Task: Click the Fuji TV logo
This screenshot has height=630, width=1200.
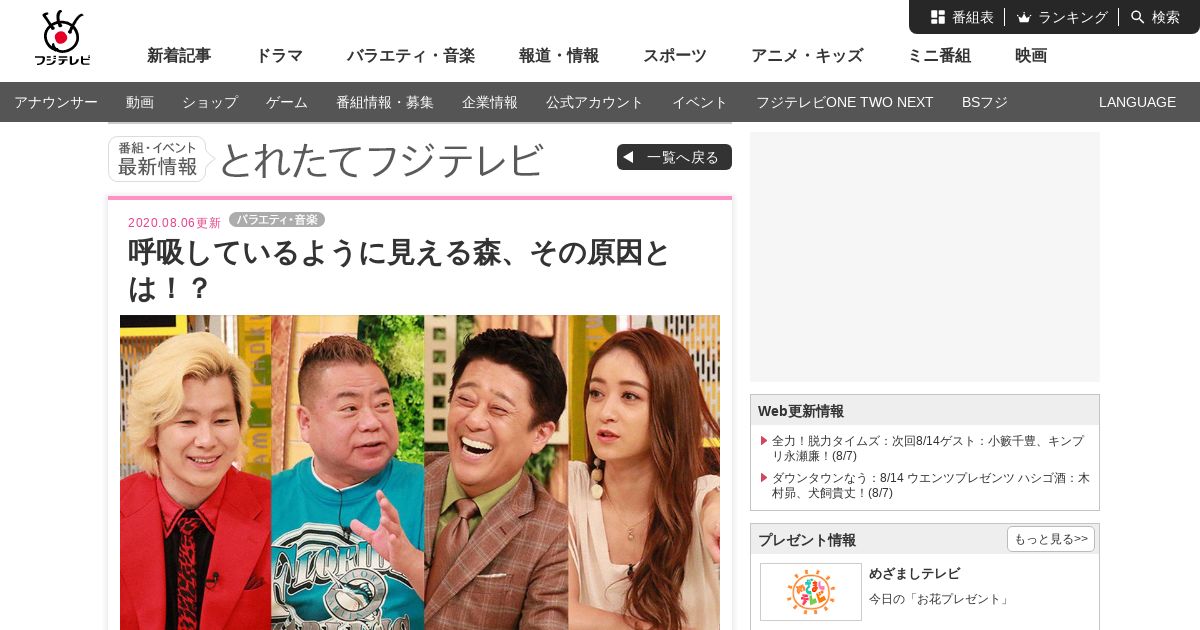Action: coord(62,38)
